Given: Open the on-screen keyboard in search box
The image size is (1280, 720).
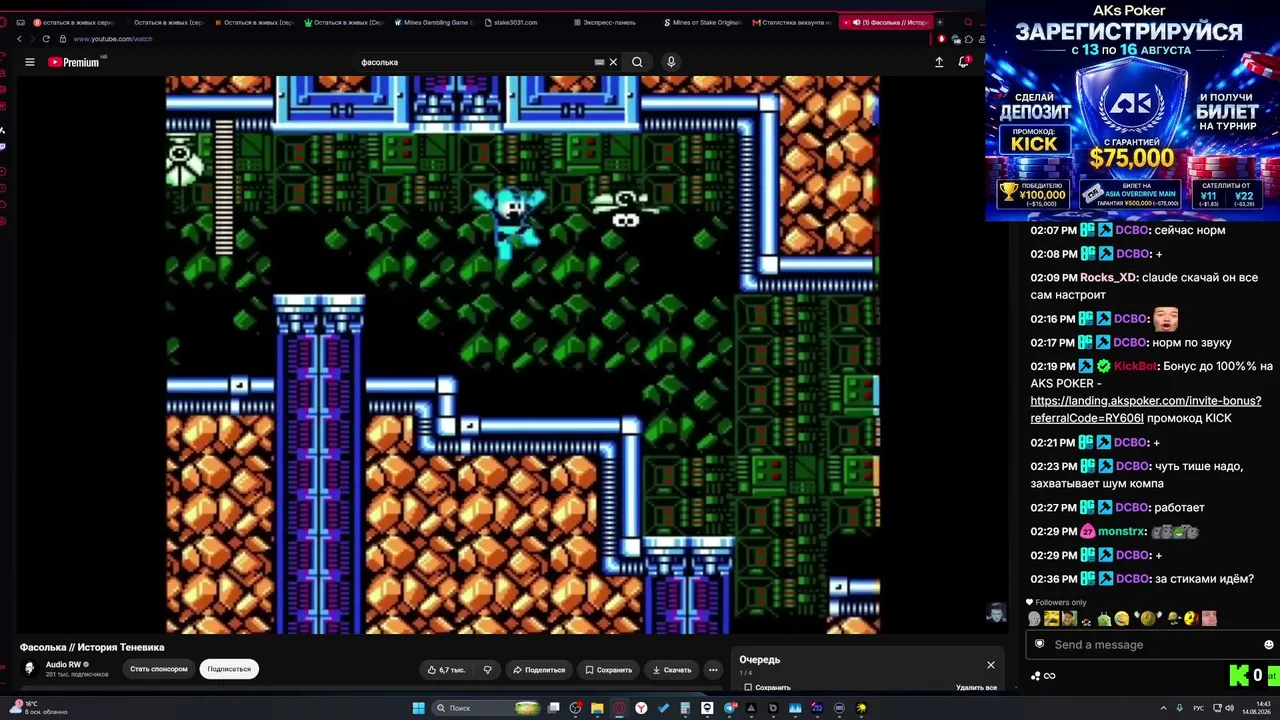Looking at the screenshot, I should pyautogui.click(x=599, y=62).
